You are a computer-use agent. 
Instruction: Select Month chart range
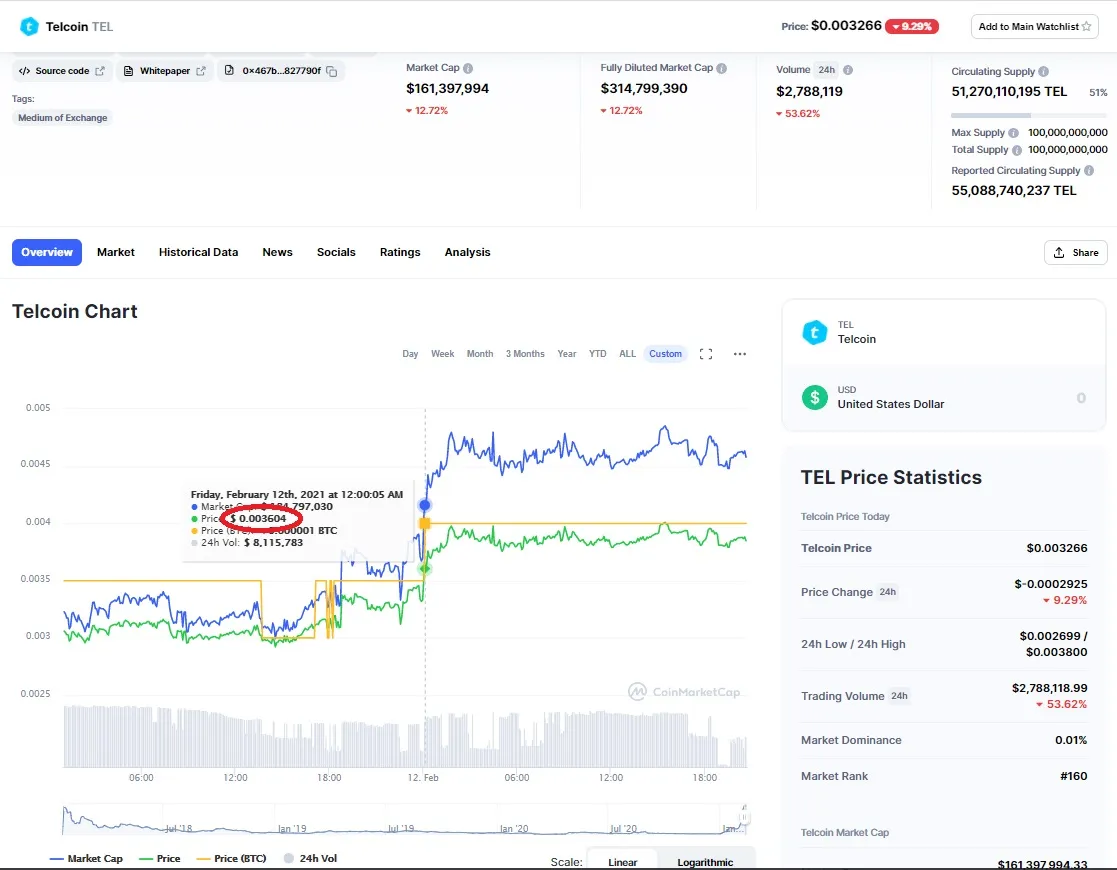click(x=479, y=354)
